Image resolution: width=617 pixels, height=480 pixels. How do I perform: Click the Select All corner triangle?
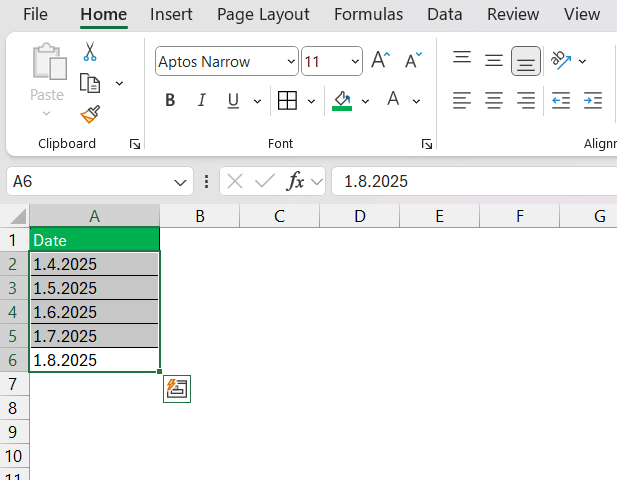pyautogui.click(x=18, y=216)
